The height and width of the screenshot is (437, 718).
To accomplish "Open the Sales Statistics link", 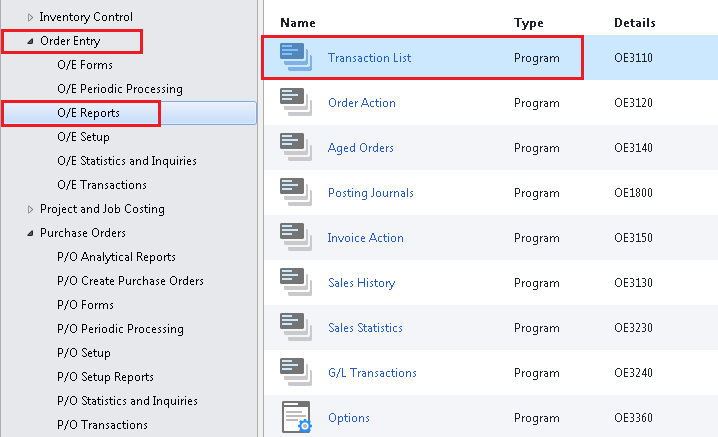I will coord(365,328).
